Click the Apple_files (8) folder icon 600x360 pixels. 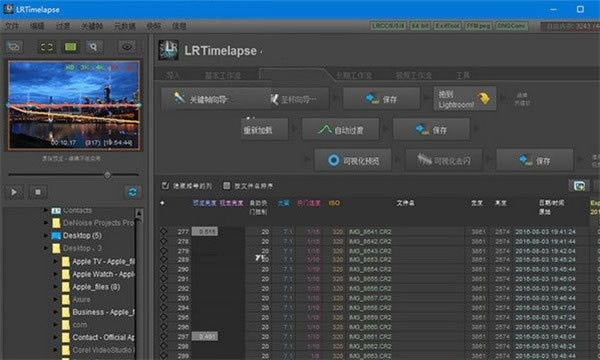[66, 287]
